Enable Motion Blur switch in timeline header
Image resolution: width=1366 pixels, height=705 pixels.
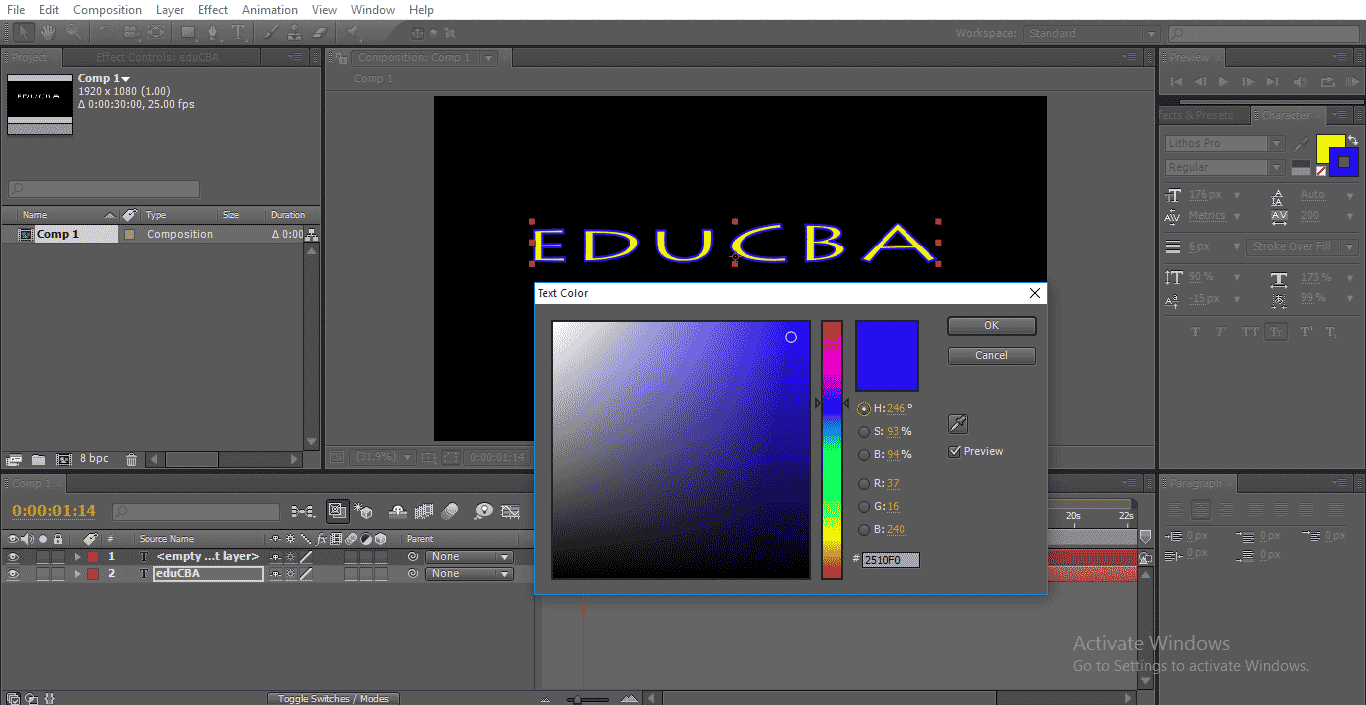(449, 511)
